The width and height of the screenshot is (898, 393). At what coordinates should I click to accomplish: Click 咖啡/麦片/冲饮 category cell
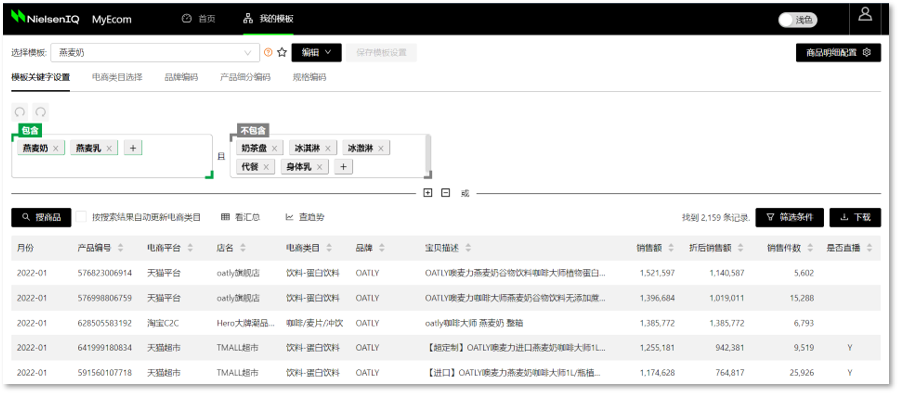click(x=314, y=323)
